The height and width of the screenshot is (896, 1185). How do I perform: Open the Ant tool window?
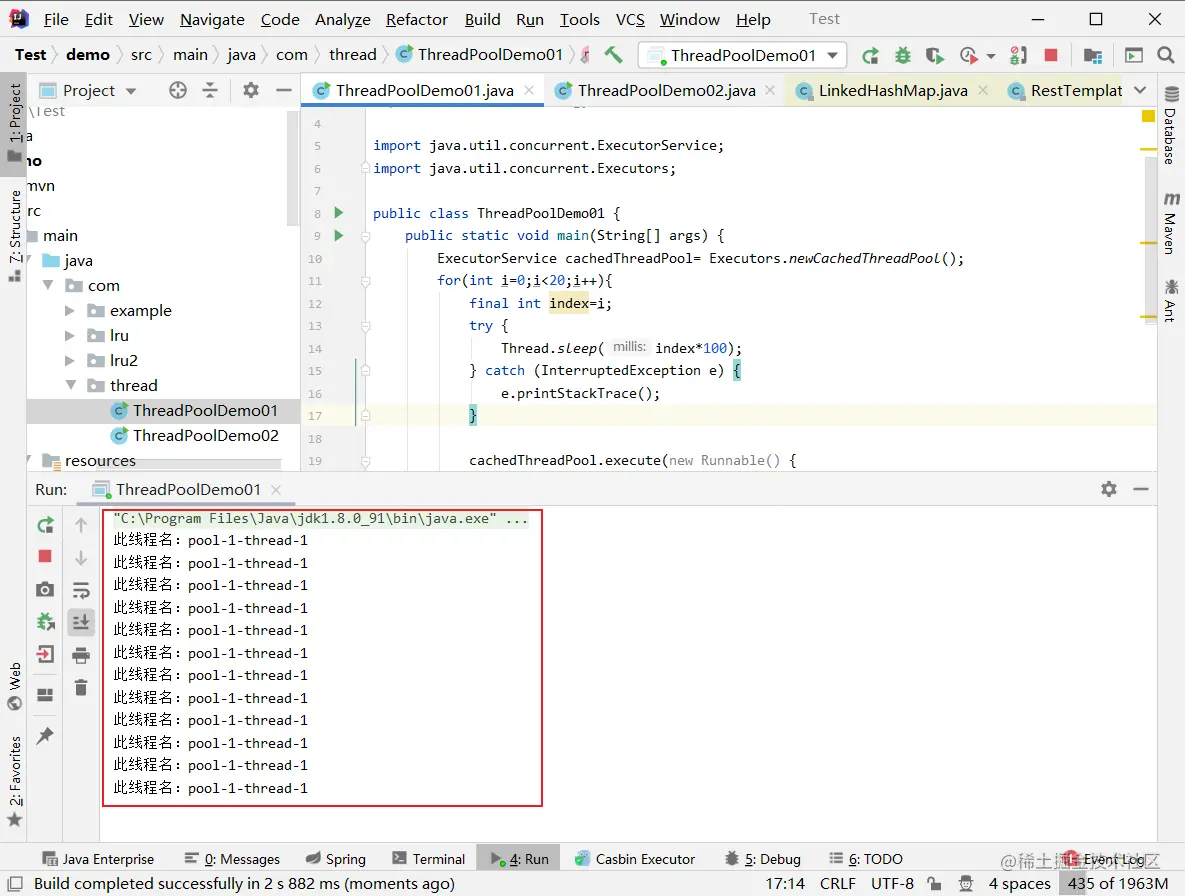click(1171, 301)
